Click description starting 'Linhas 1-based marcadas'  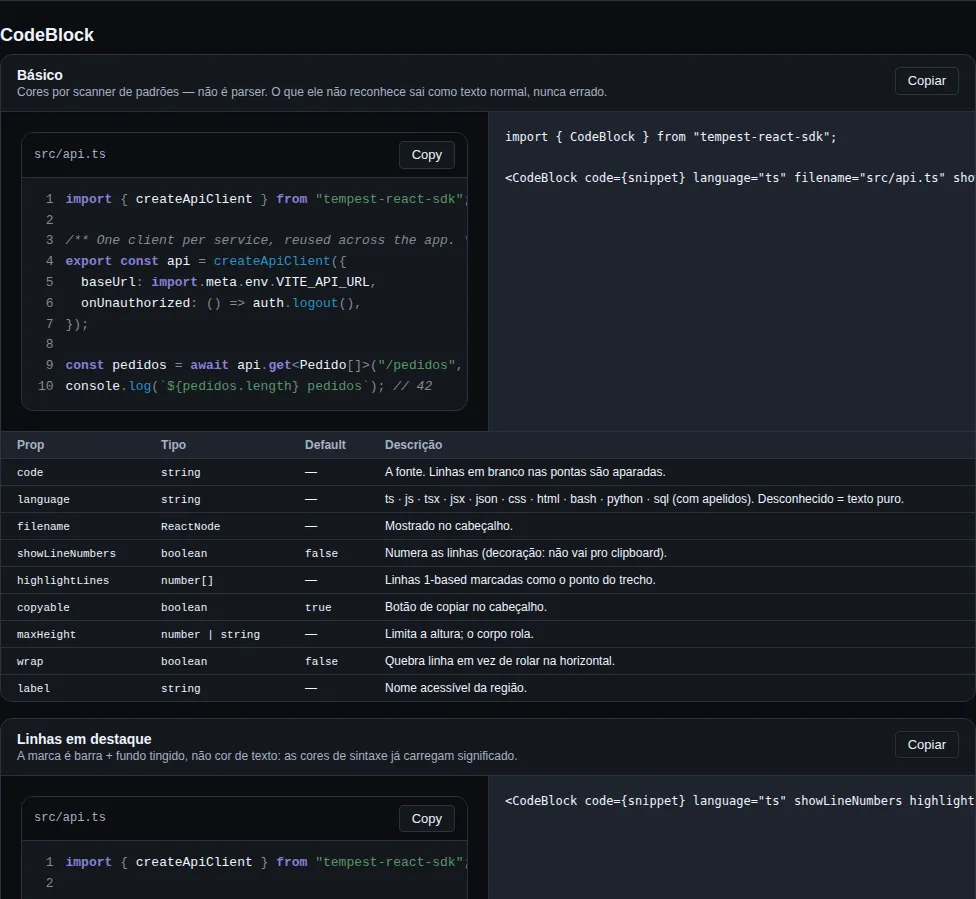click(520, 580)
